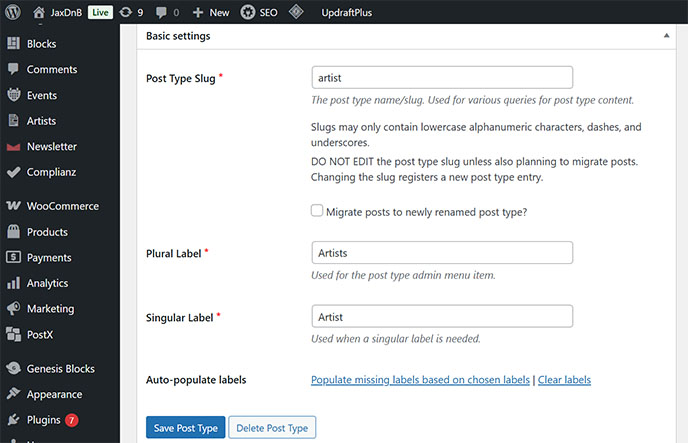The width and height of the screenshot is (688, 443).
Task: Go to Plugins in the sidebar
Action: (x=43, y=420)
